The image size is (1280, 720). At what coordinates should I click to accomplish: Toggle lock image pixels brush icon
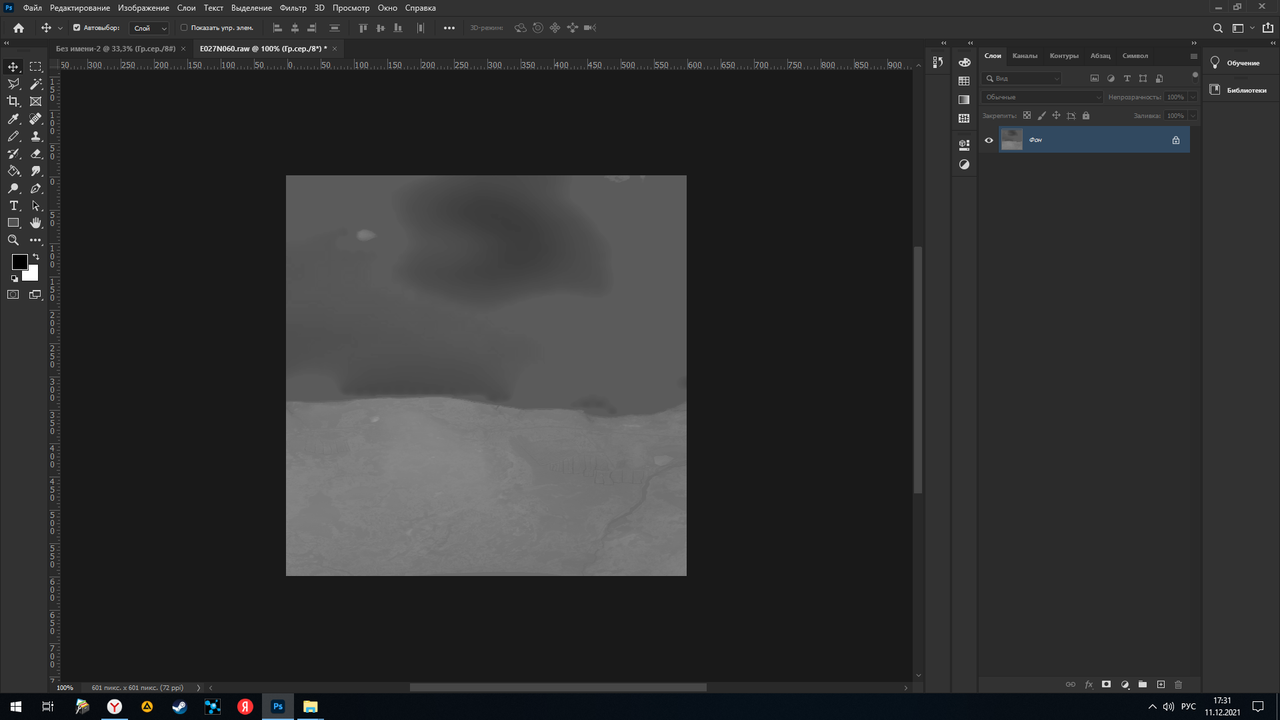1041,116
